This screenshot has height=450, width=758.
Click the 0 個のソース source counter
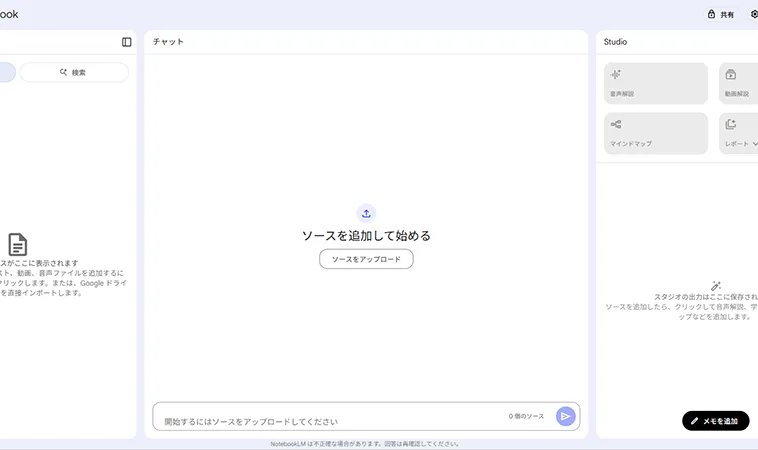526,416
